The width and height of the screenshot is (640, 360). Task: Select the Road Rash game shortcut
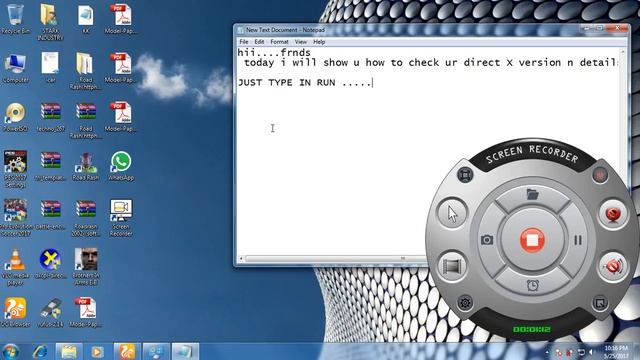[x=86, y=166]
